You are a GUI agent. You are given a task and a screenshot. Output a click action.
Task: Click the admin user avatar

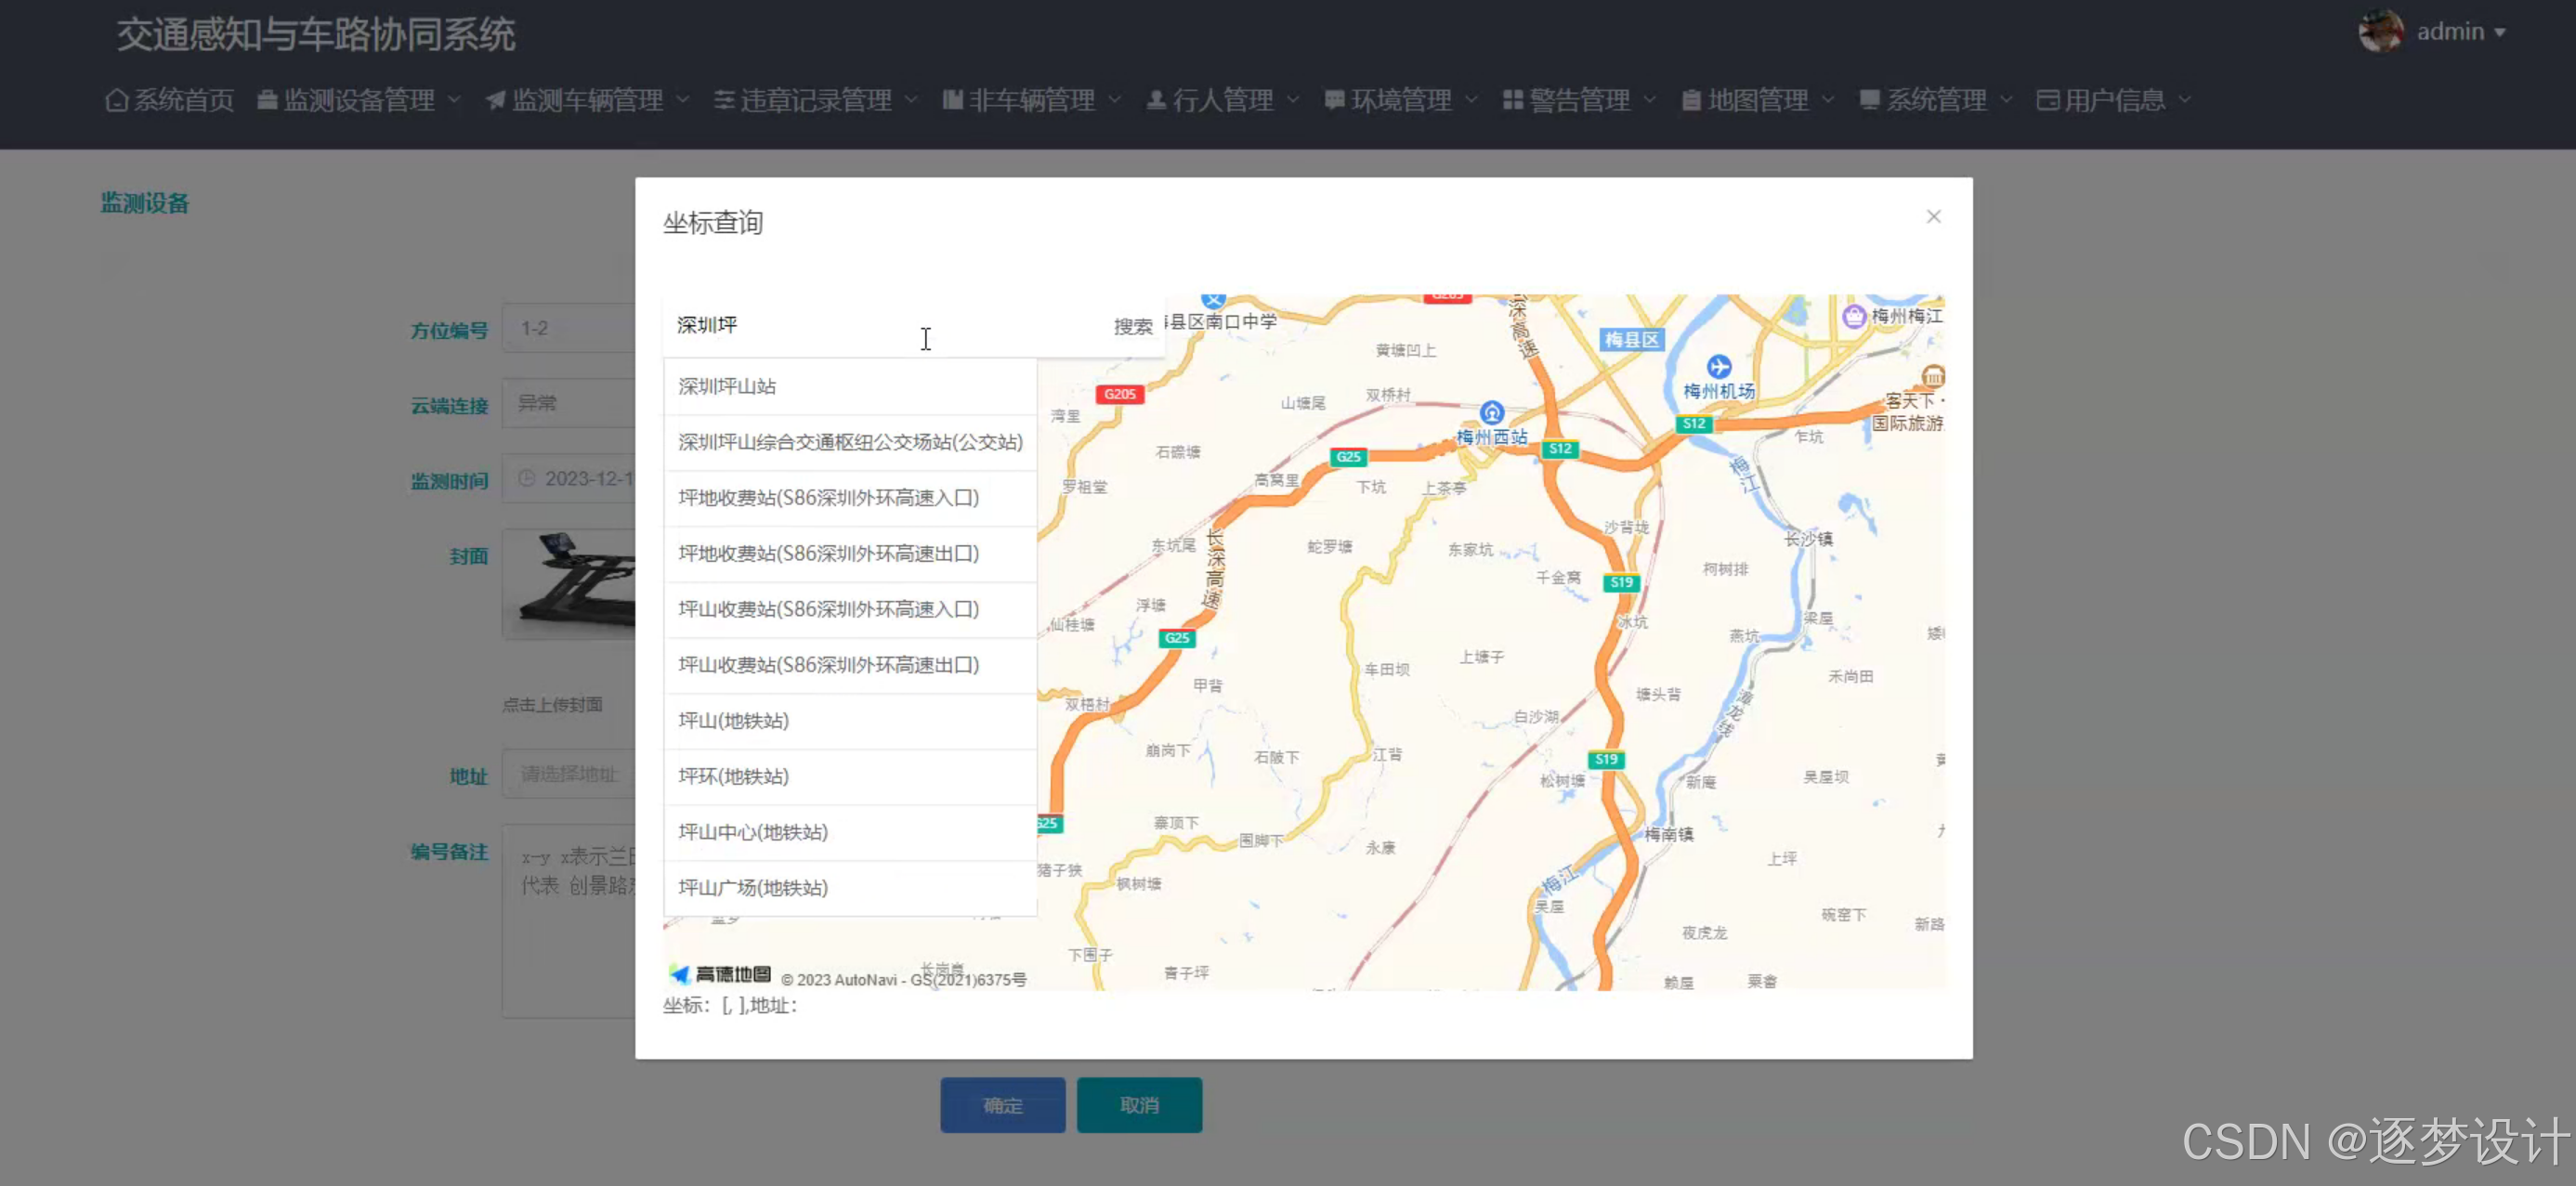click(x=2380, y=32)
